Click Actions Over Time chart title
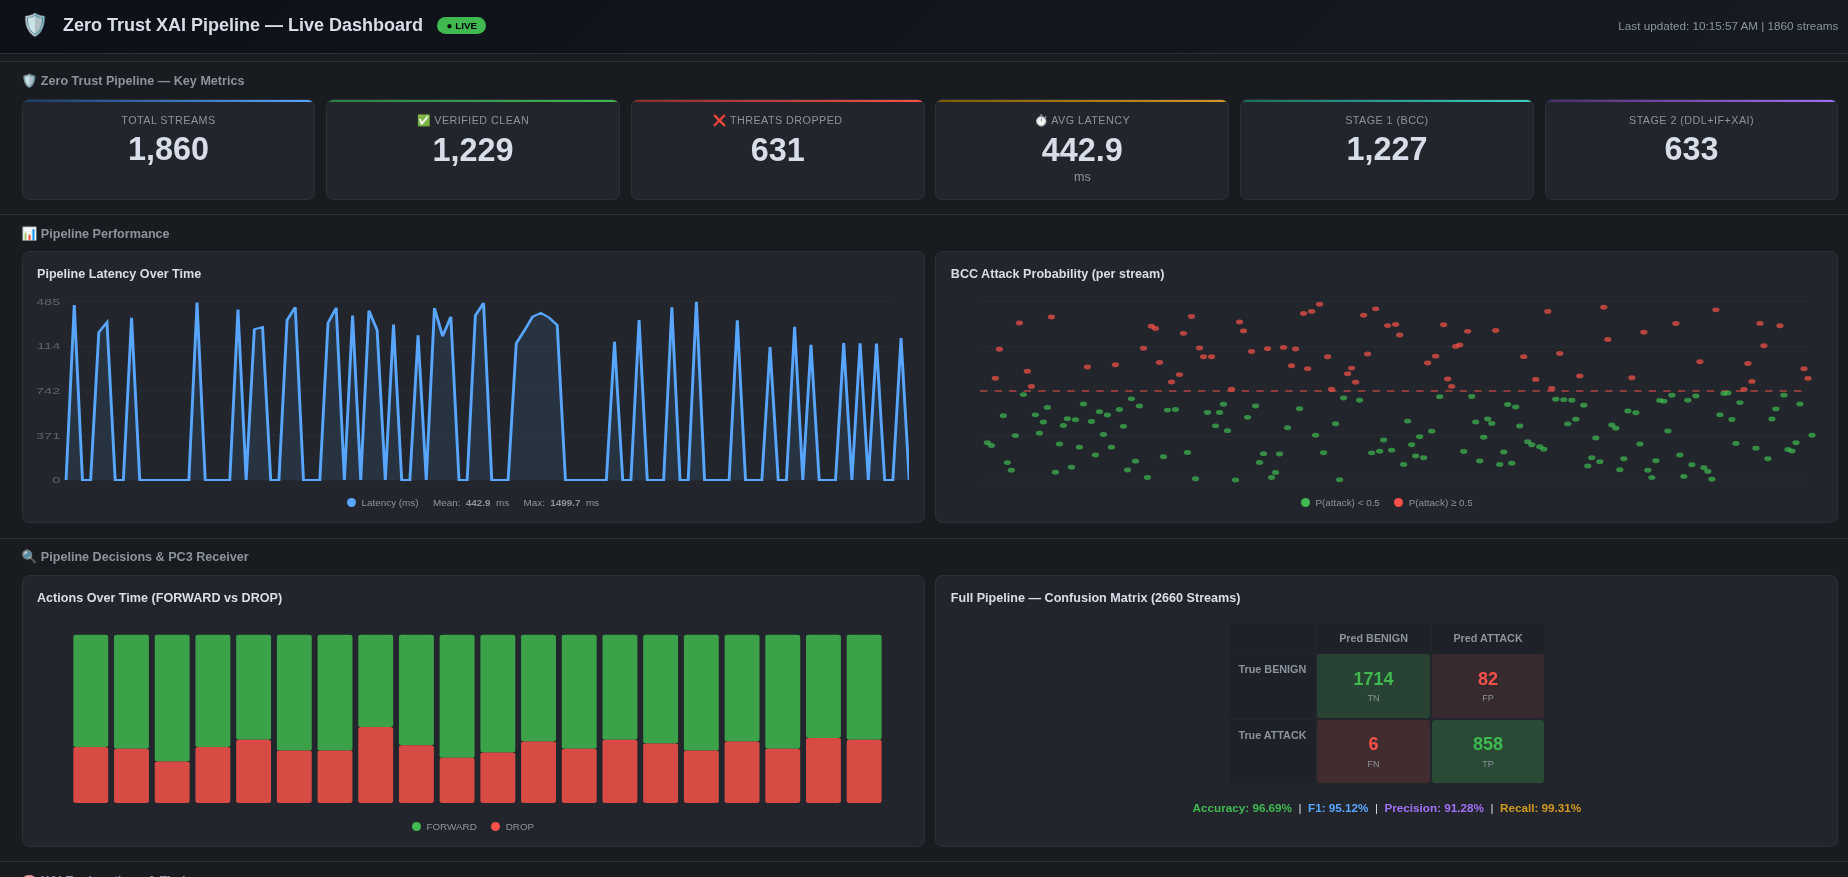 (x=160, y=598)
